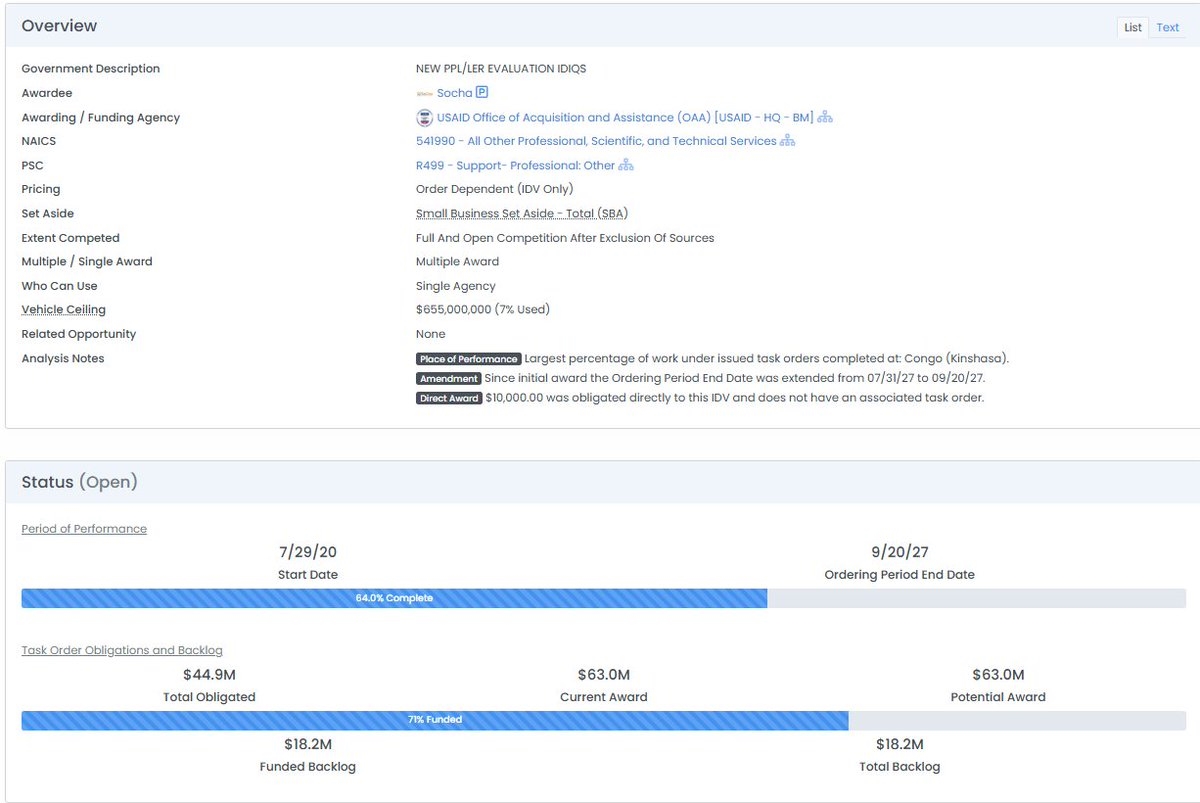The width and height of the screenshot is (1200, 803).
Task: Click the Extent Competed label
Action: pyautogui.click(x=71, y=238)
